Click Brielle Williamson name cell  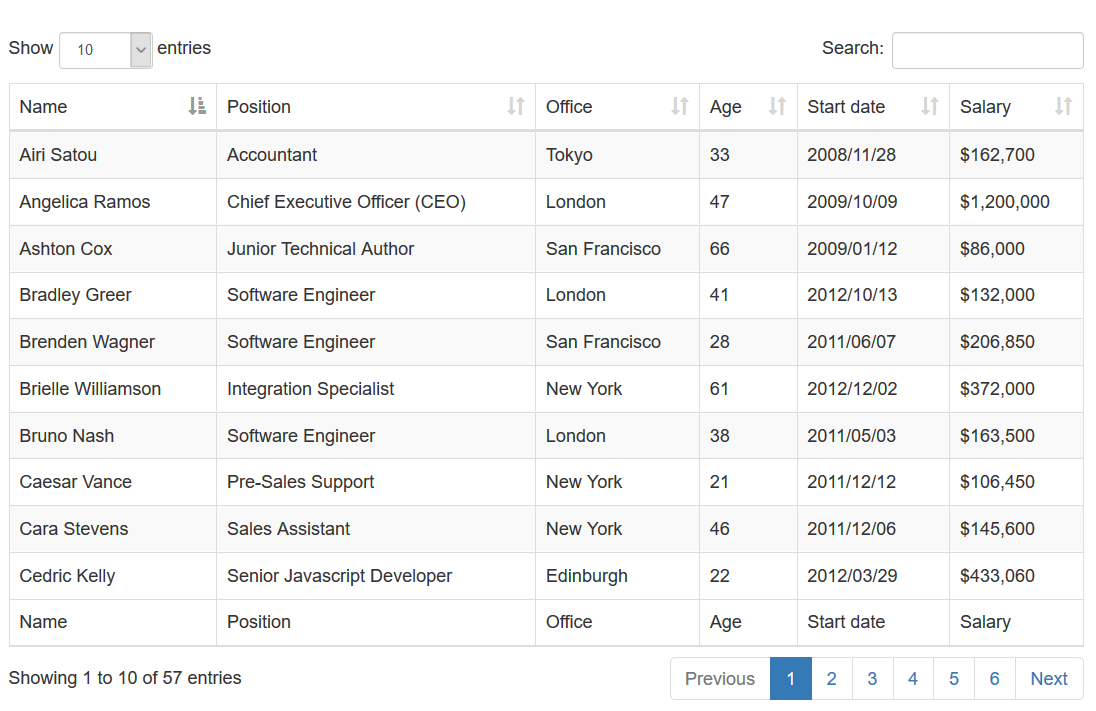[113, 389]
